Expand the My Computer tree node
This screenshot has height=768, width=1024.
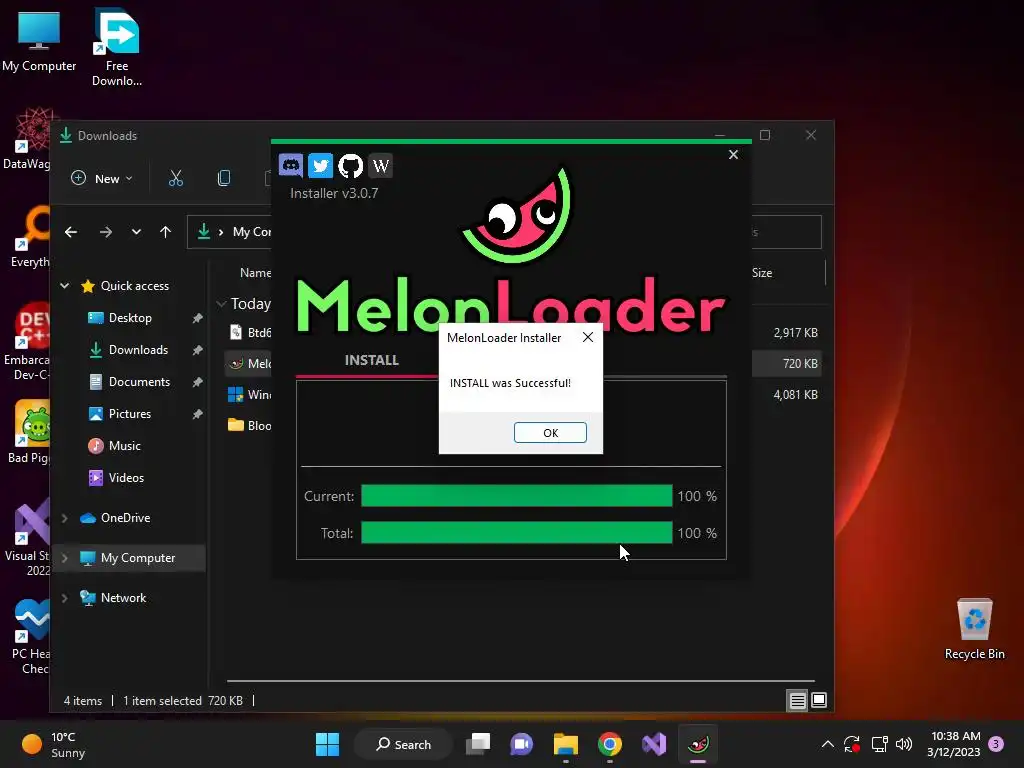click(x=65, y=558)
